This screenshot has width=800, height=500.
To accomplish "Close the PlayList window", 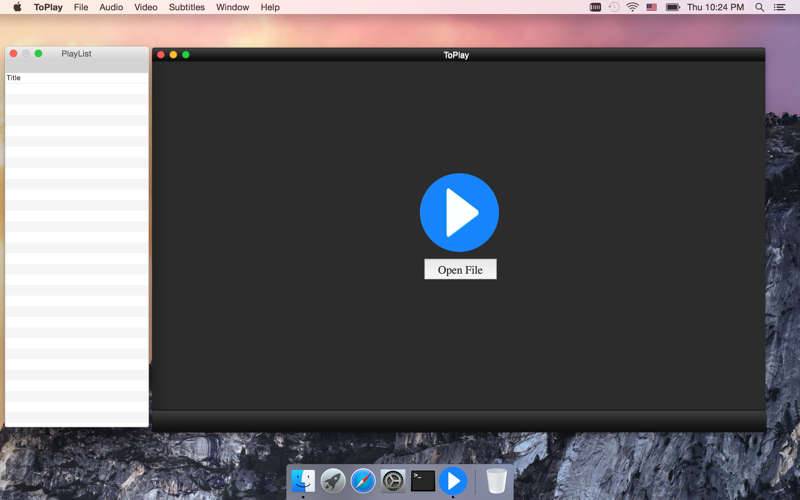I will point(14,54).
